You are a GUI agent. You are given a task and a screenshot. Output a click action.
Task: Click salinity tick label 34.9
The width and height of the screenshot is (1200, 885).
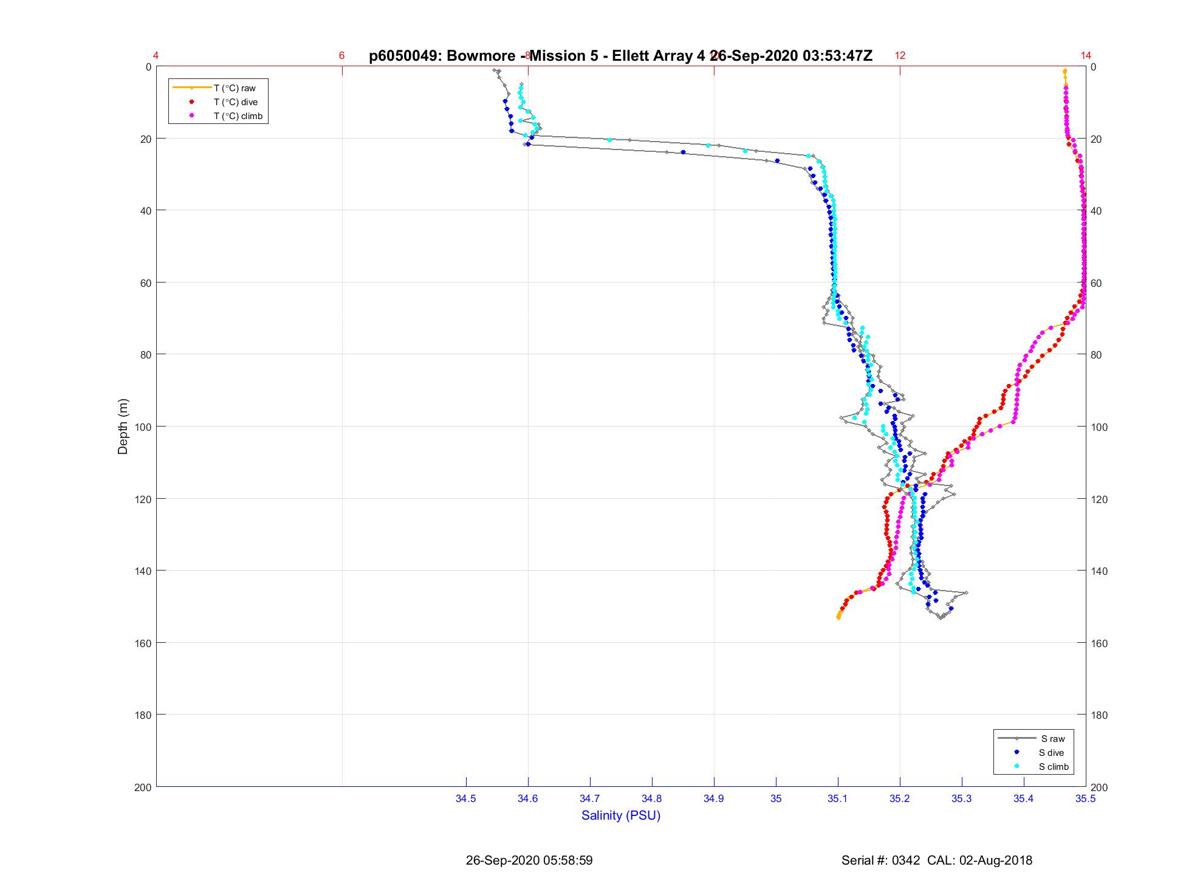coord(714,798)
